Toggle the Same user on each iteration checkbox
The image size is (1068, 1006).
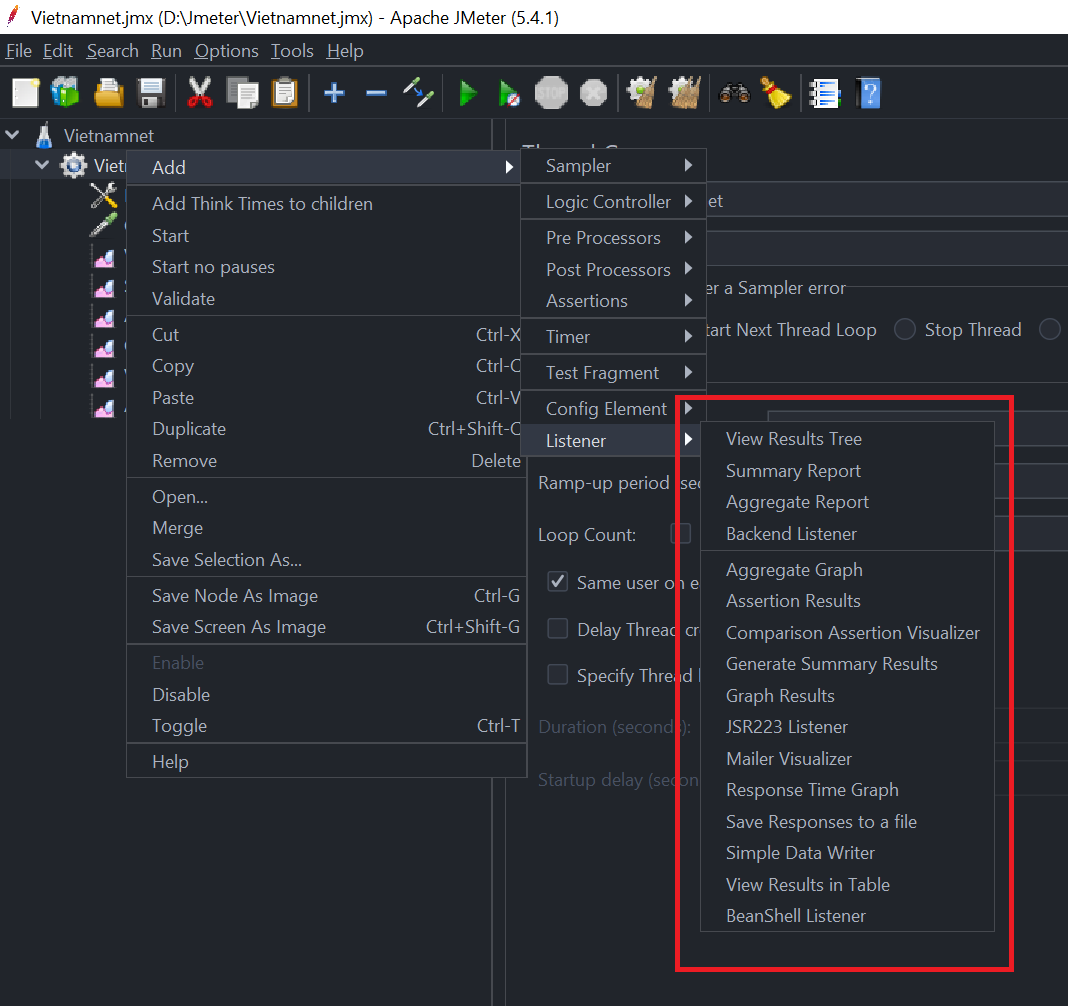(557, 582)
